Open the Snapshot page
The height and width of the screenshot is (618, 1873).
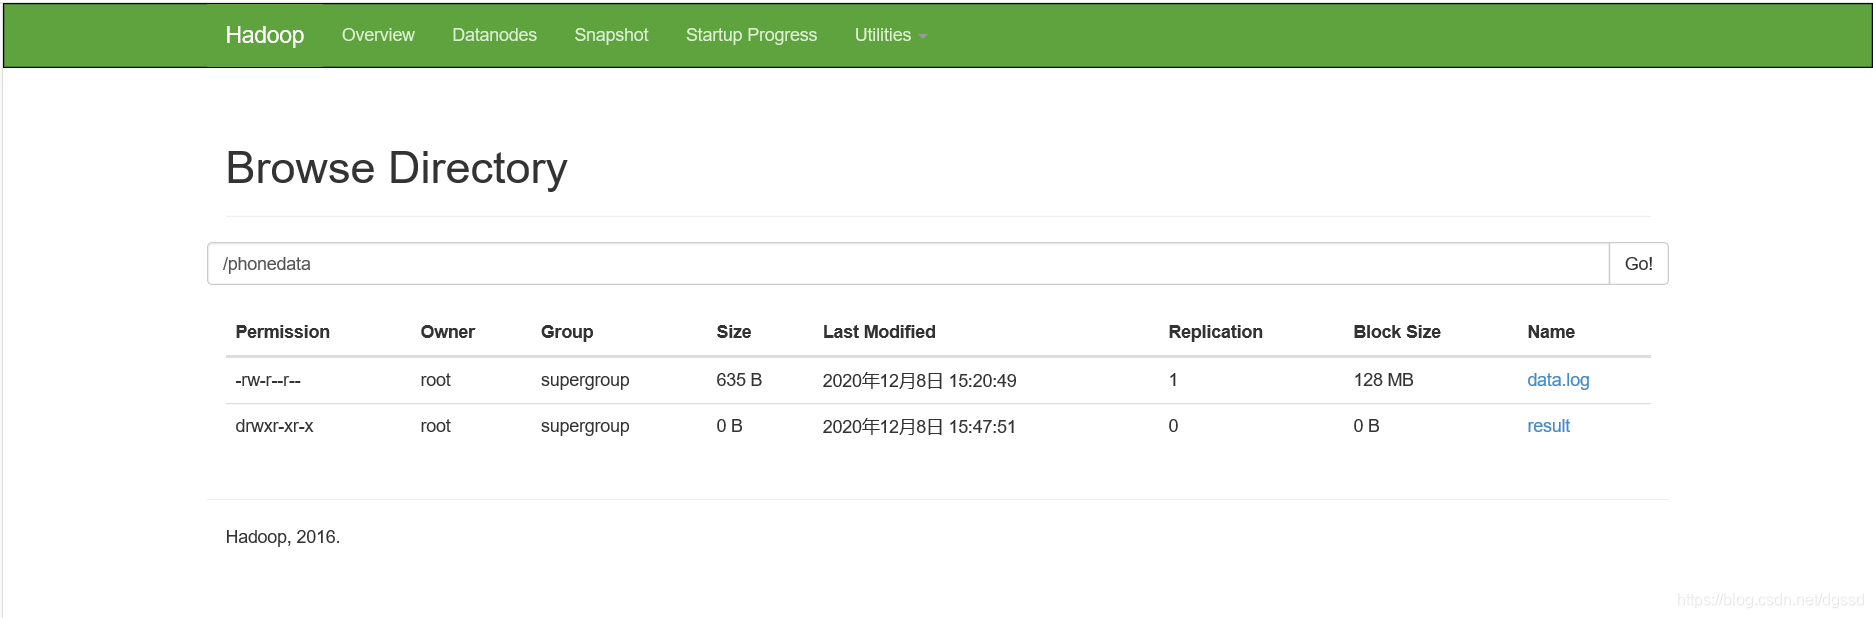tap(611, 35)
